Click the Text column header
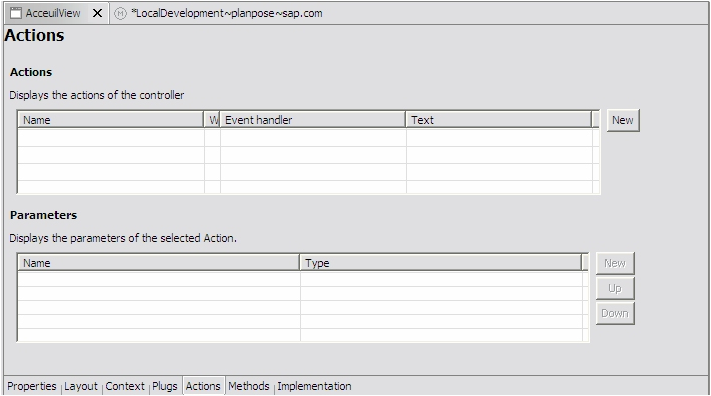This screenshot has width=711, height=396. (x=499, y=120)
